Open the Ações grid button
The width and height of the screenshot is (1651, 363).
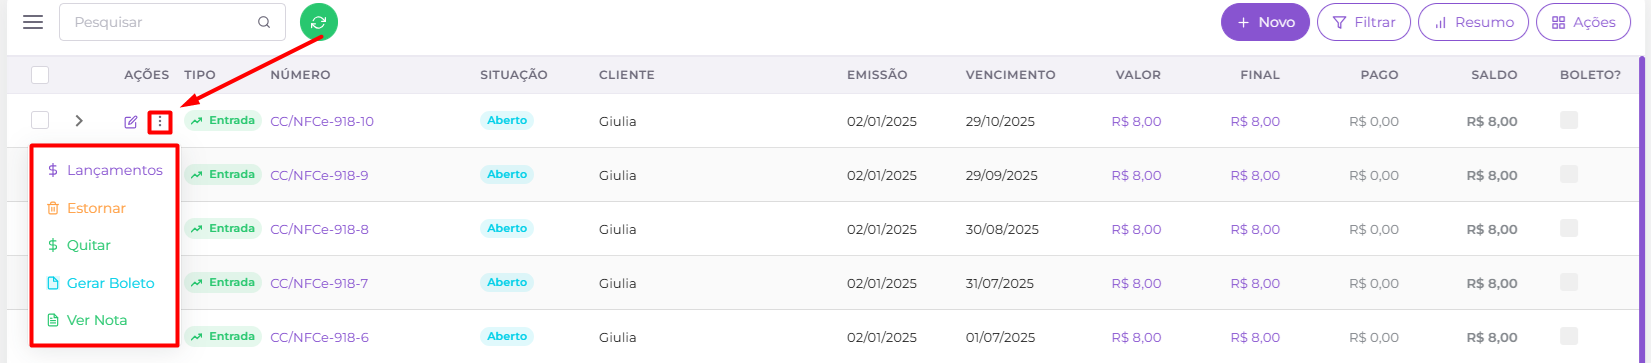click(x=1583, y=22)
